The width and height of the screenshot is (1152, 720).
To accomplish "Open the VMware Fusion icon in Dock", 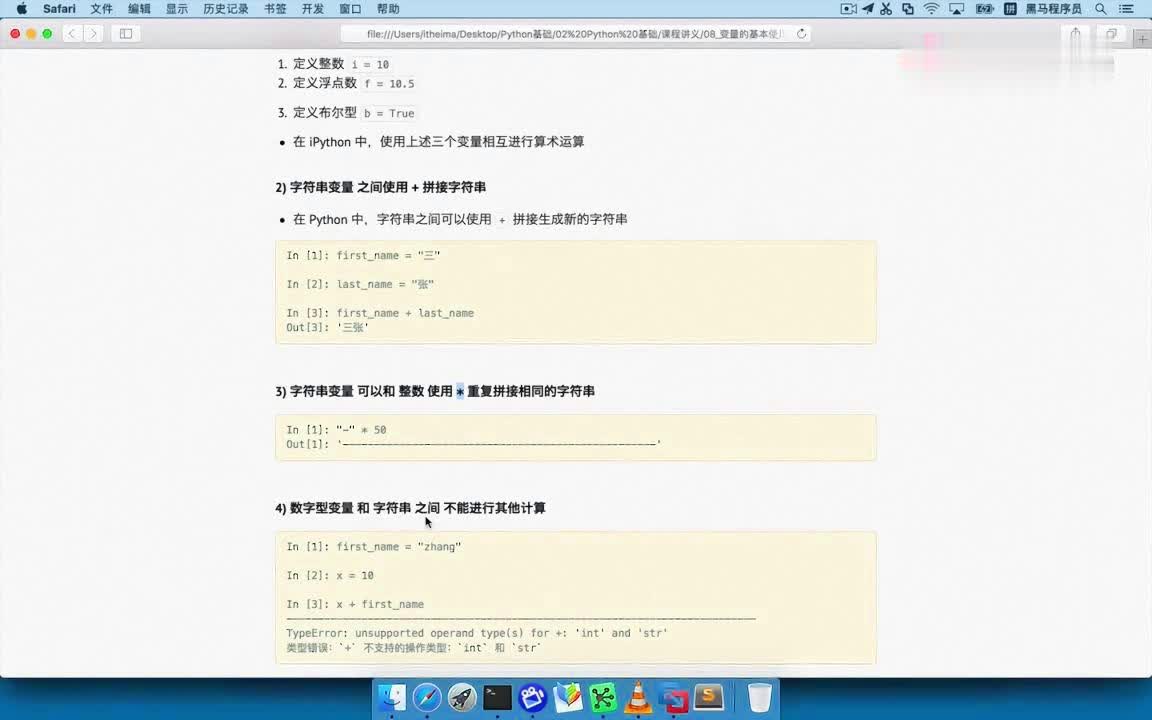I will [x=673, y=697].
